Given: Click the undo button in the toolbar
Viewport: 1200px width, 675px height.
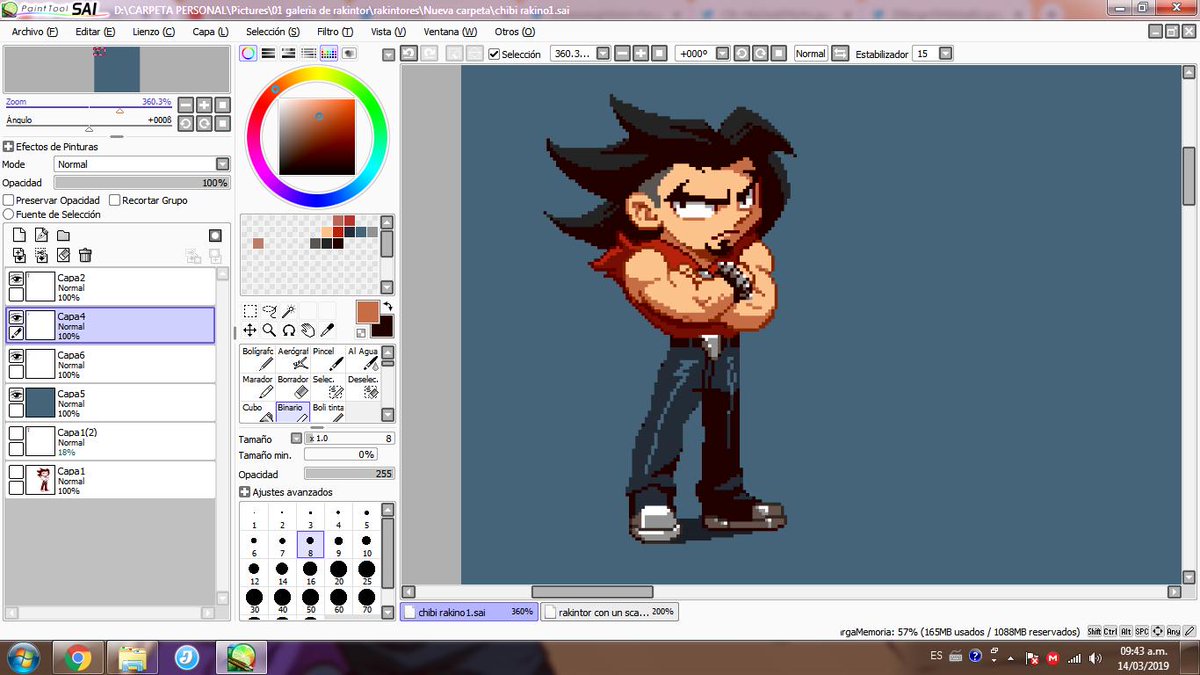Looking at the screenshot, I should 409,53.
